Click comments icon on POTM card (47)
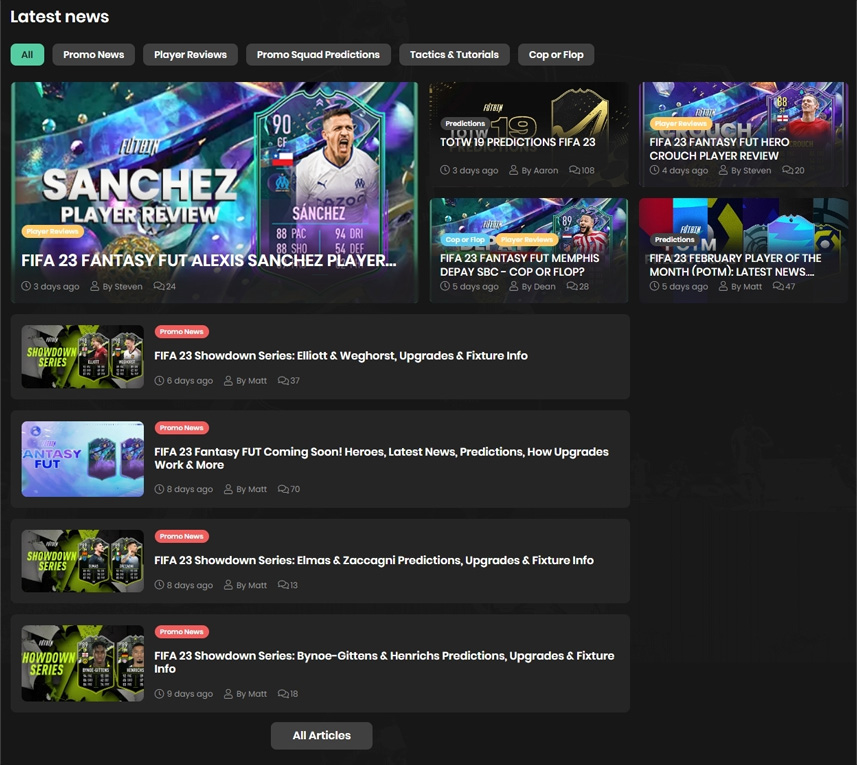Screen dimensions: 857x765 (x=778, y=286)
